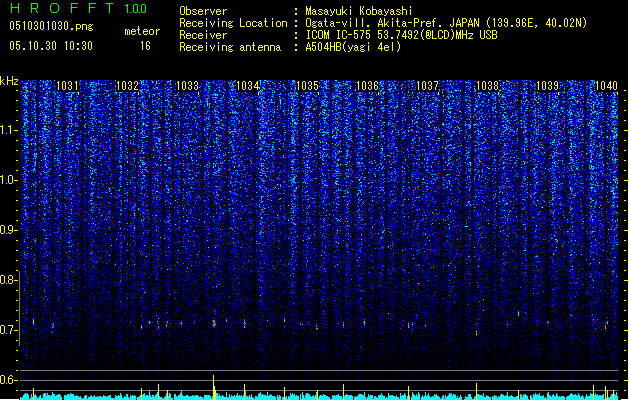Click the 1037 time marker

(428, 86)
